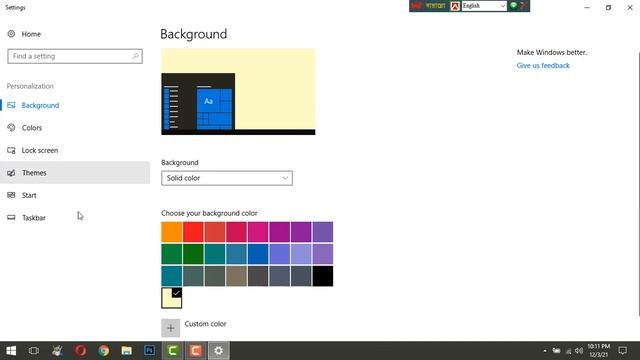
Task: Open the Give us feedback link
Action: tap(543, 66)
